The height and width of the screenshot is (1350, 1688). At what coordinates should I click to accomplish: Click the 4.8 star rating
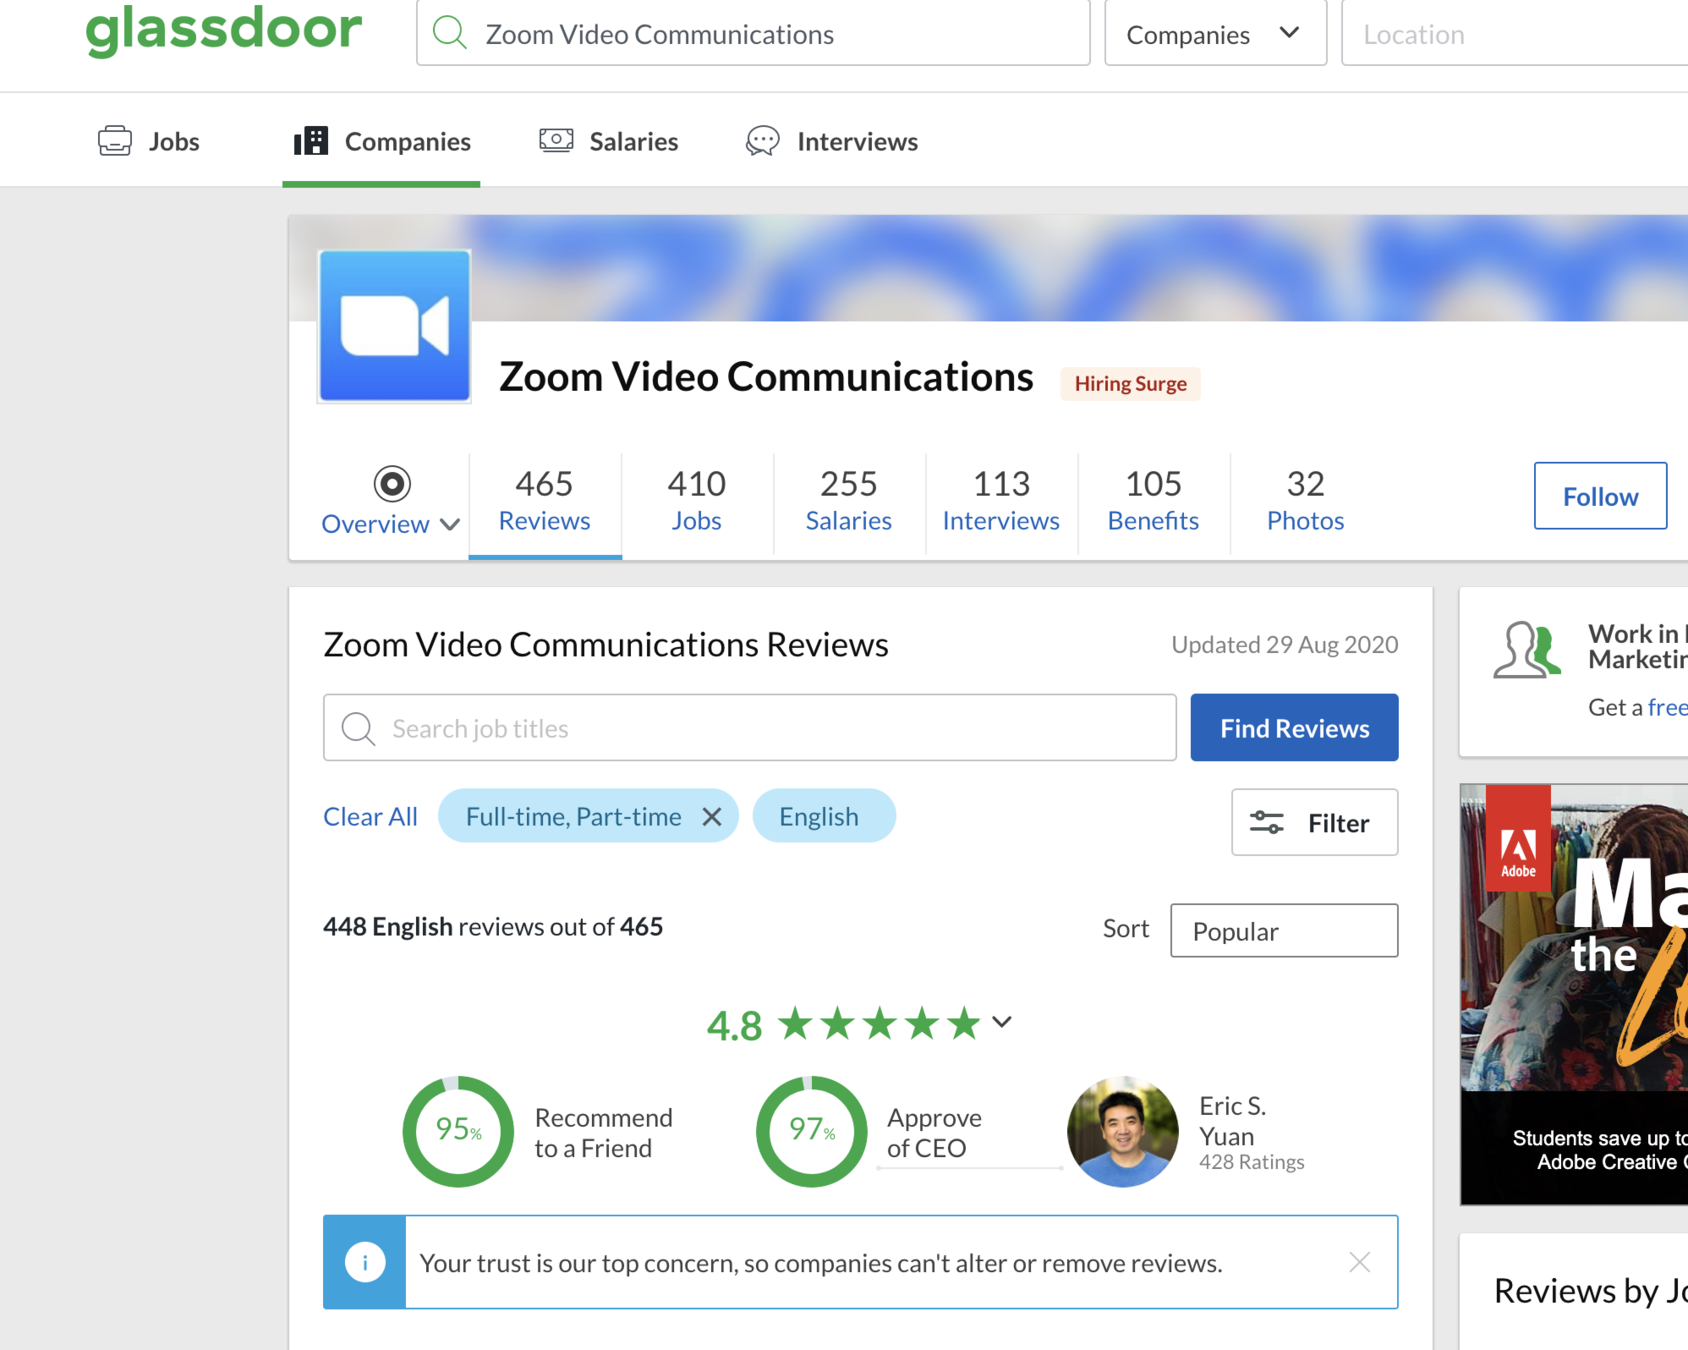tap(844, 1024)
